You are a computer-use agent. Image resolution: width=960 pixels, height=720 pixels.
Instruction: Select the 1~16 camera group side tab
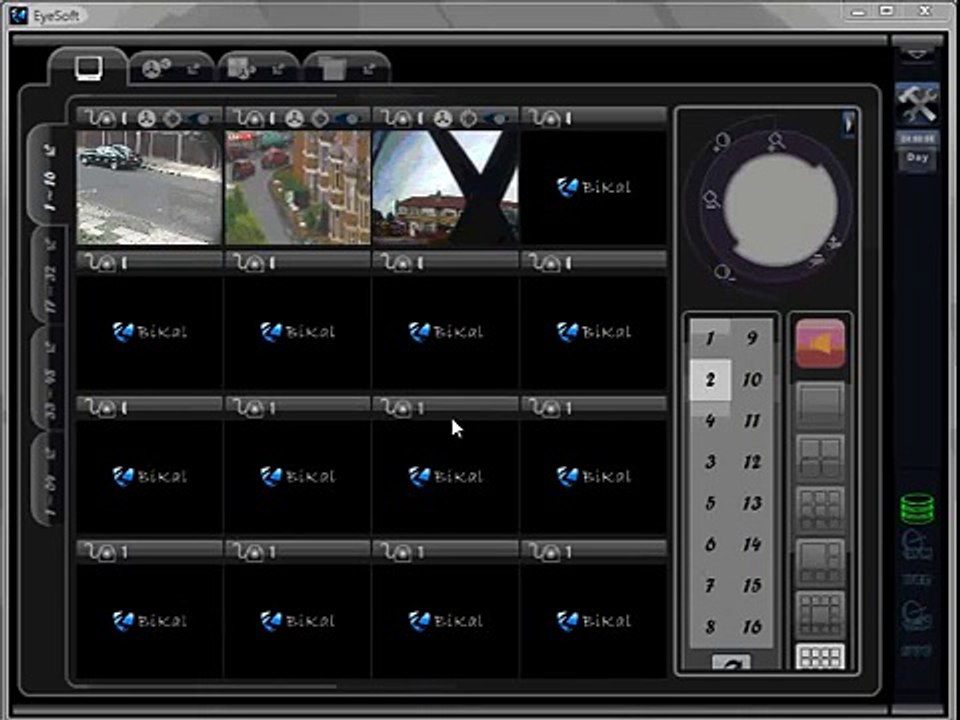[x=50, y=176]
